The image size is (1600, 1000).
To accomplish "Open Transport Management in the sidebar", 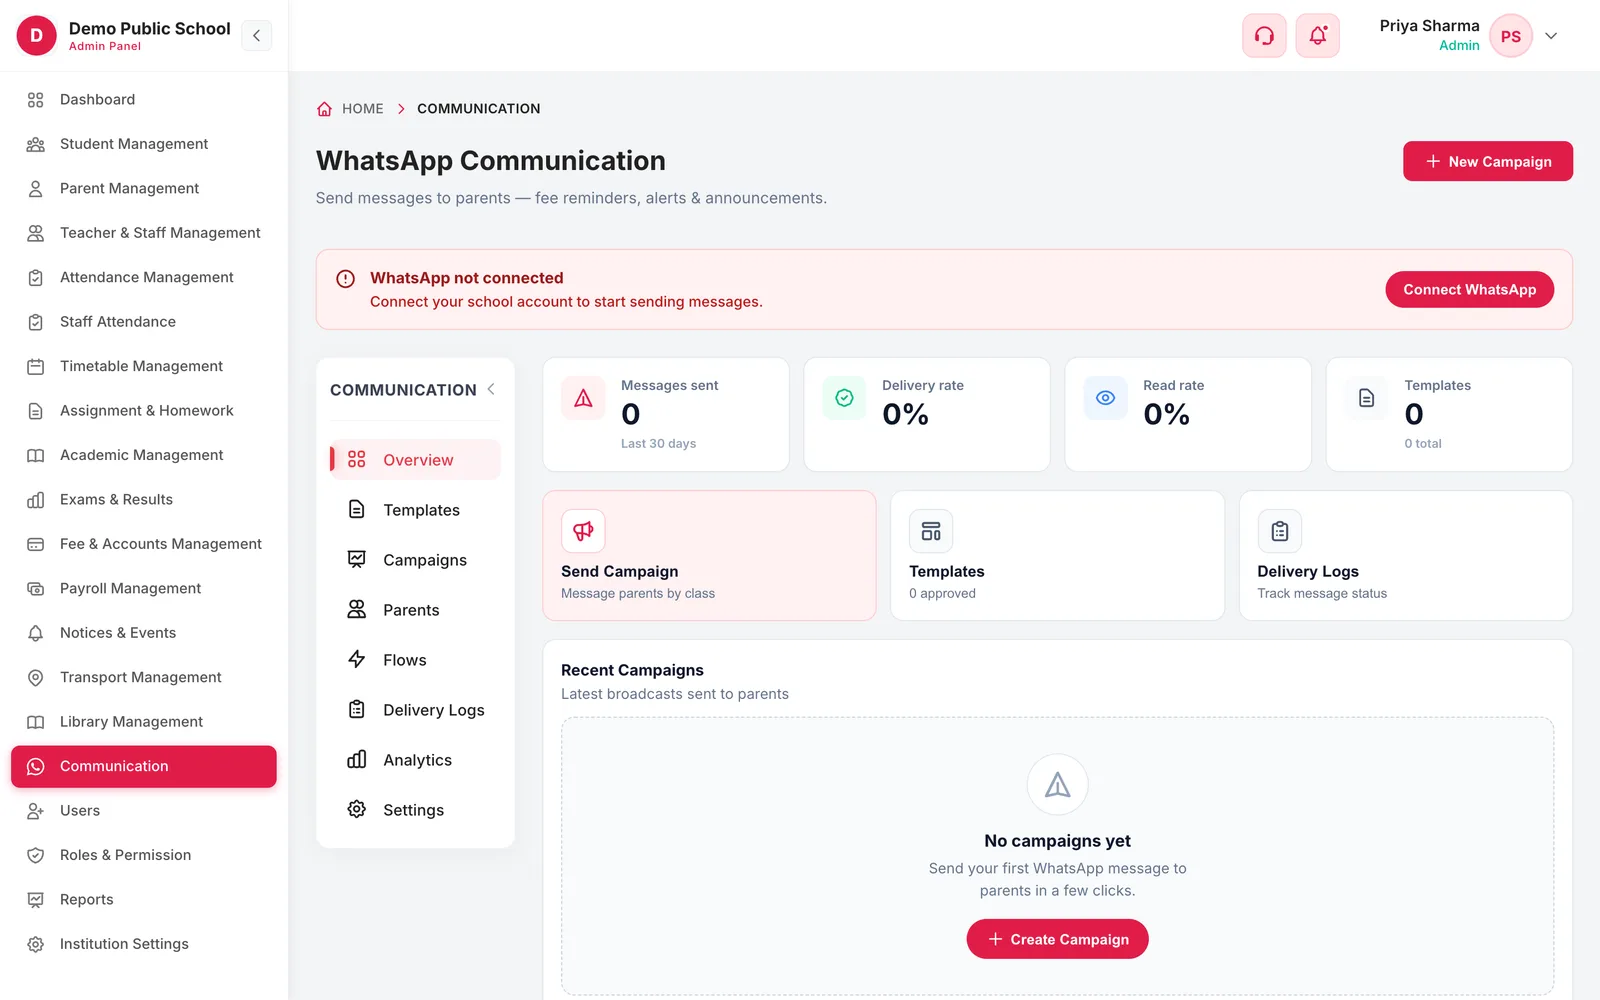I will 144,677.
